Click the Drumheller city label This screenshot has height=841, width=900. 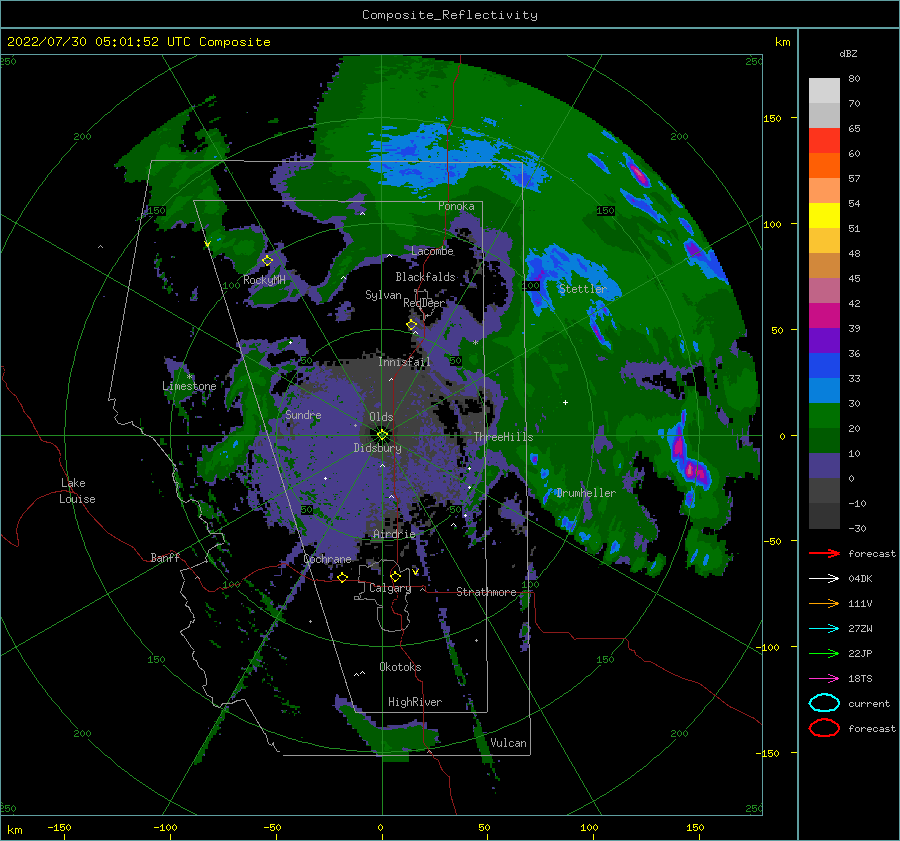[586, 493]
